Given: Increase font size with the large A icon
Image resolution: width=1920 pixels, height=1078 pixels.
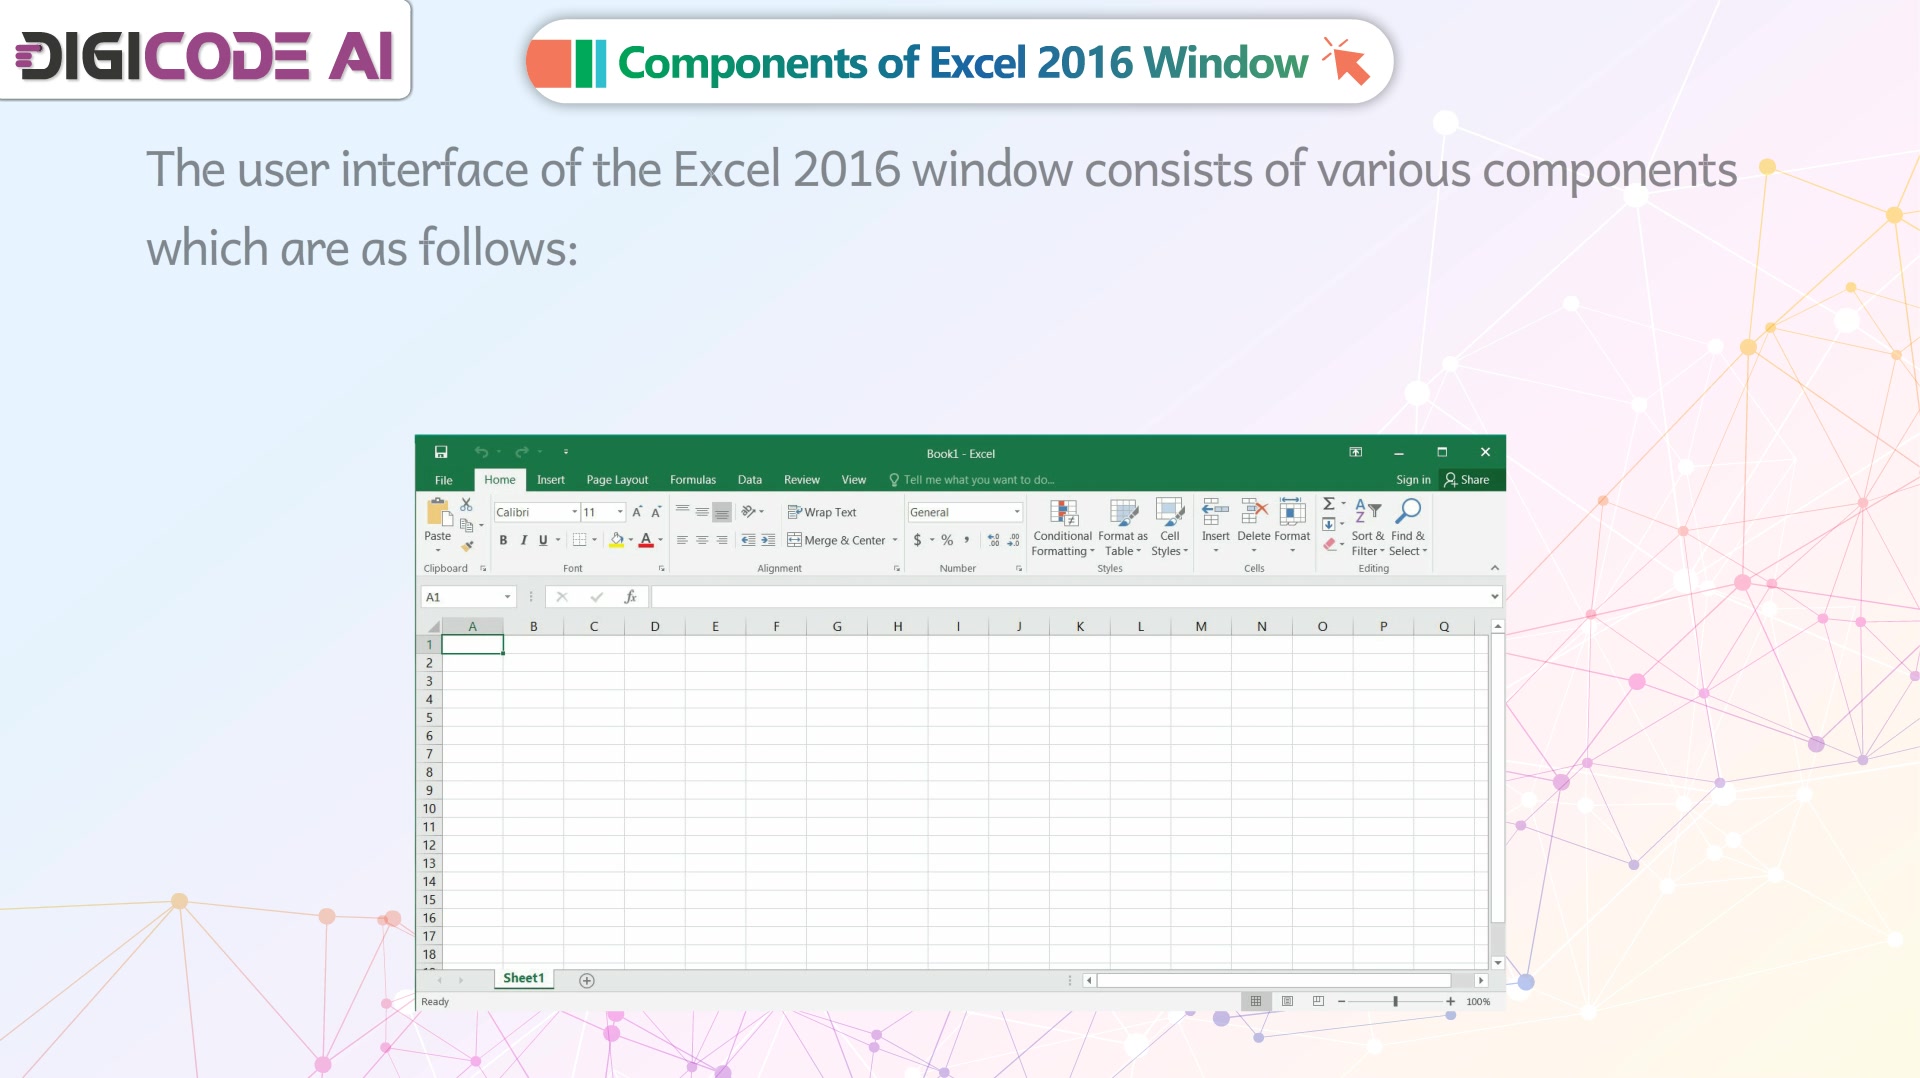Looking at the screenshot, I should pos(637,512).
